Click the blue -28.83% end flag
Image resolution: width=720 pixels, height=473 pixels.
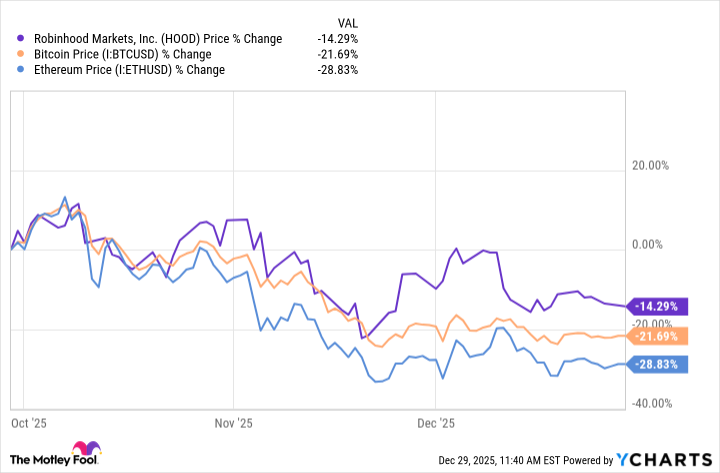(x=664, y=364)
